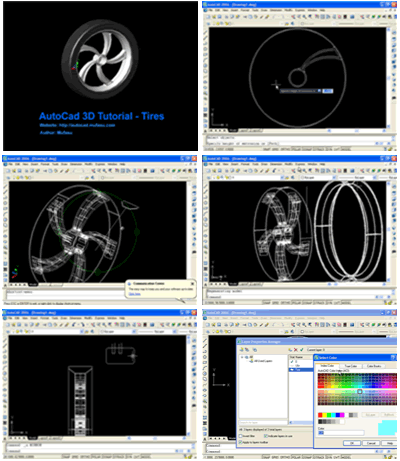
Task: Click Help in the Select Color dialog
Action: (x=389, y=443)
